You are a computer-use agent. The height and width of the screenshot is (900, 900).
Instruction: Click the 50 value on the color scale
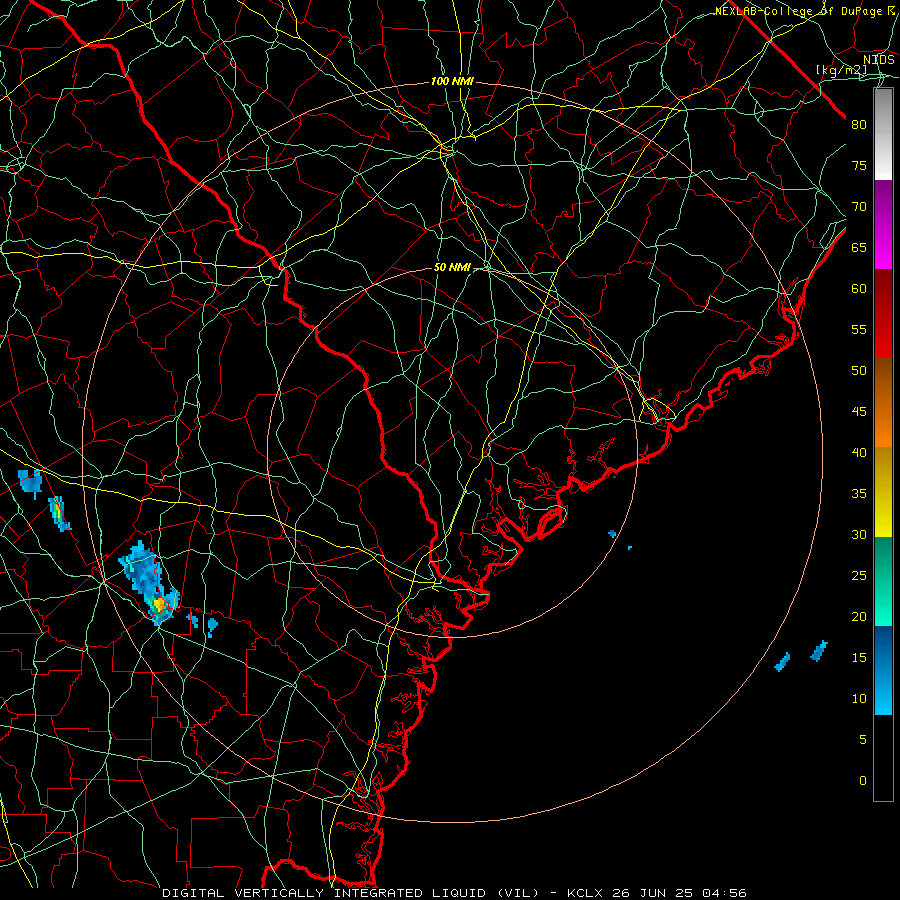pos(859,370)
